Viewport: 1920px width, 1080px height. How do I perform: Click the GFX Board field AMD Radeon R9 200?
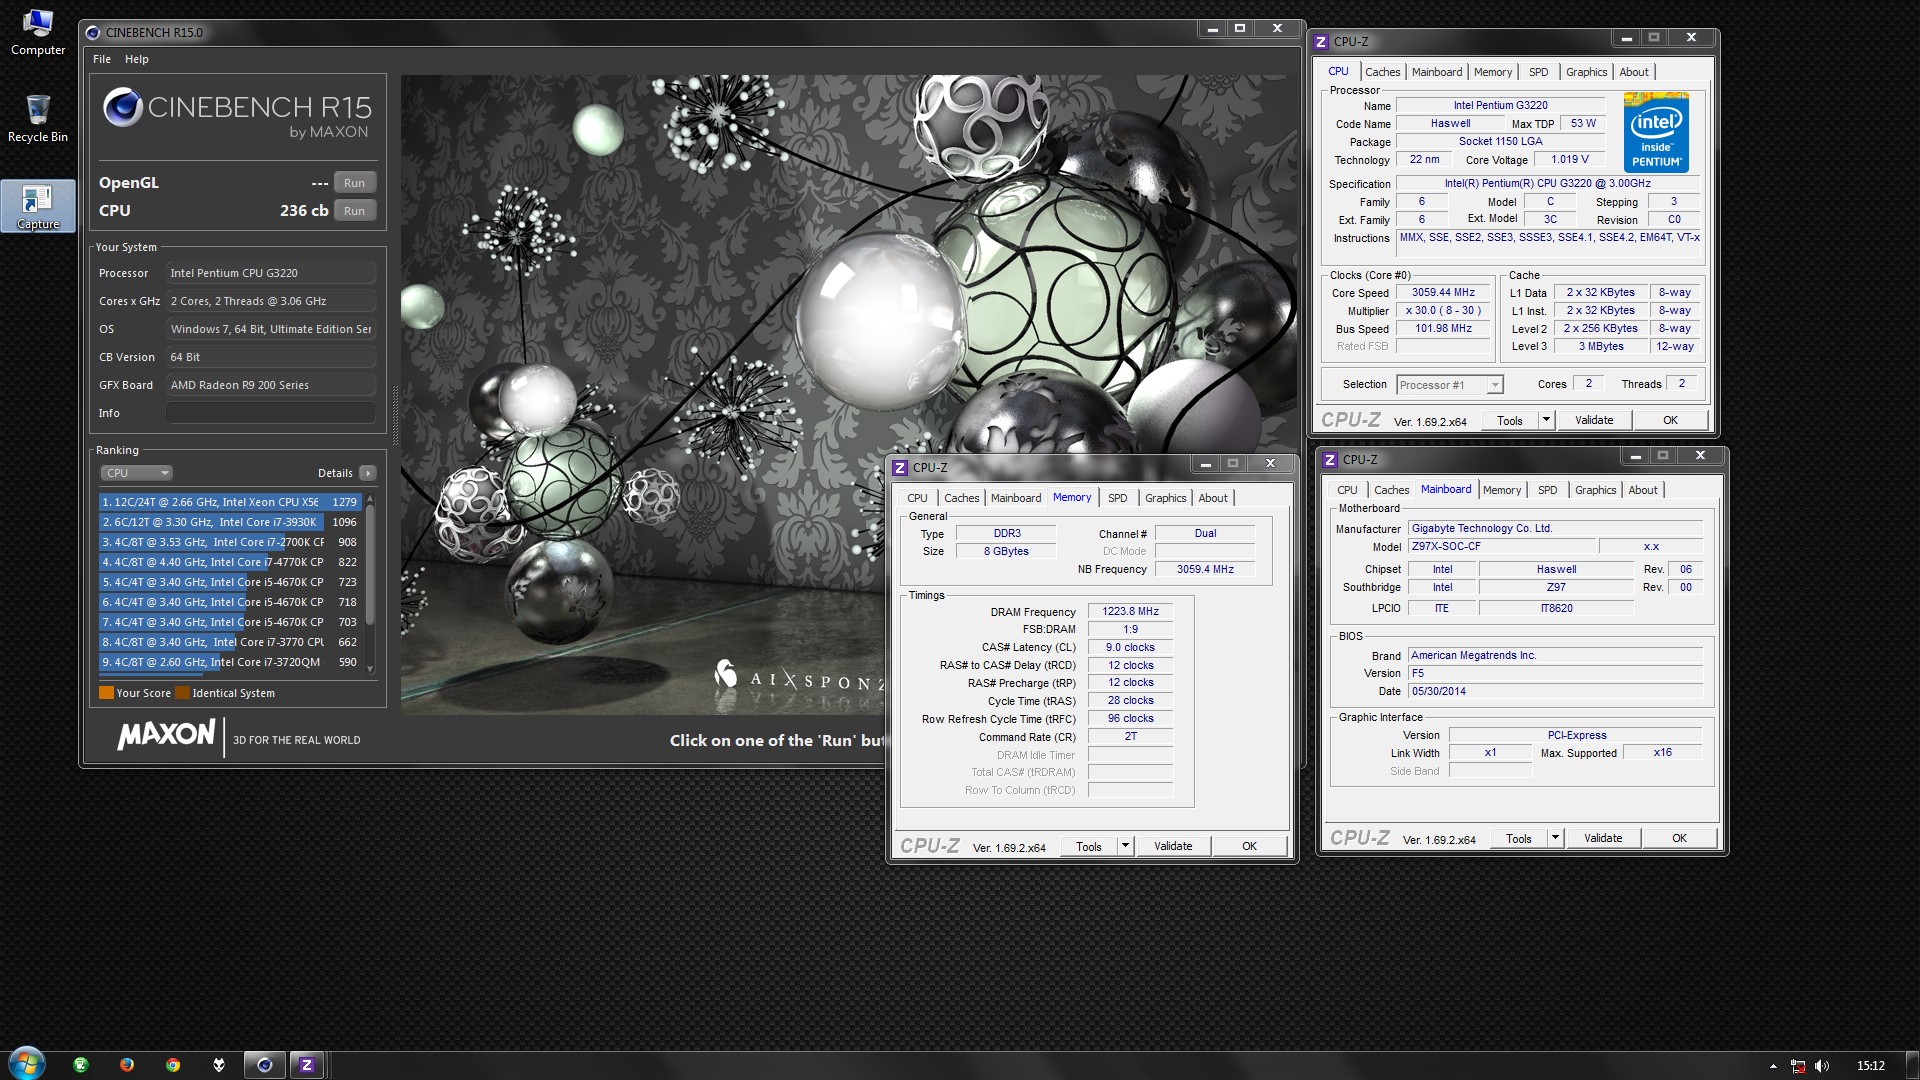coord(271,385)
